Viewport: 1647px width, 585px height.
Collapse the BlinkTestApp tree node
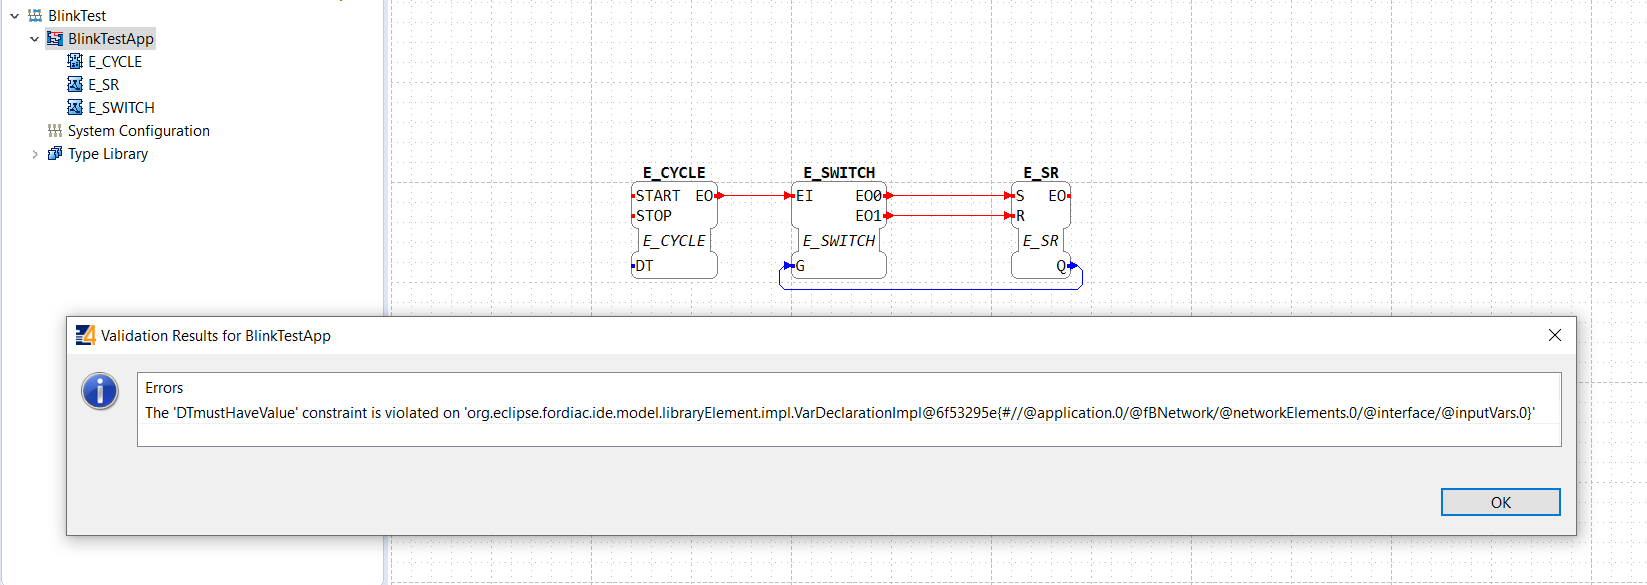pyautogui.click(x=35, y=39)
